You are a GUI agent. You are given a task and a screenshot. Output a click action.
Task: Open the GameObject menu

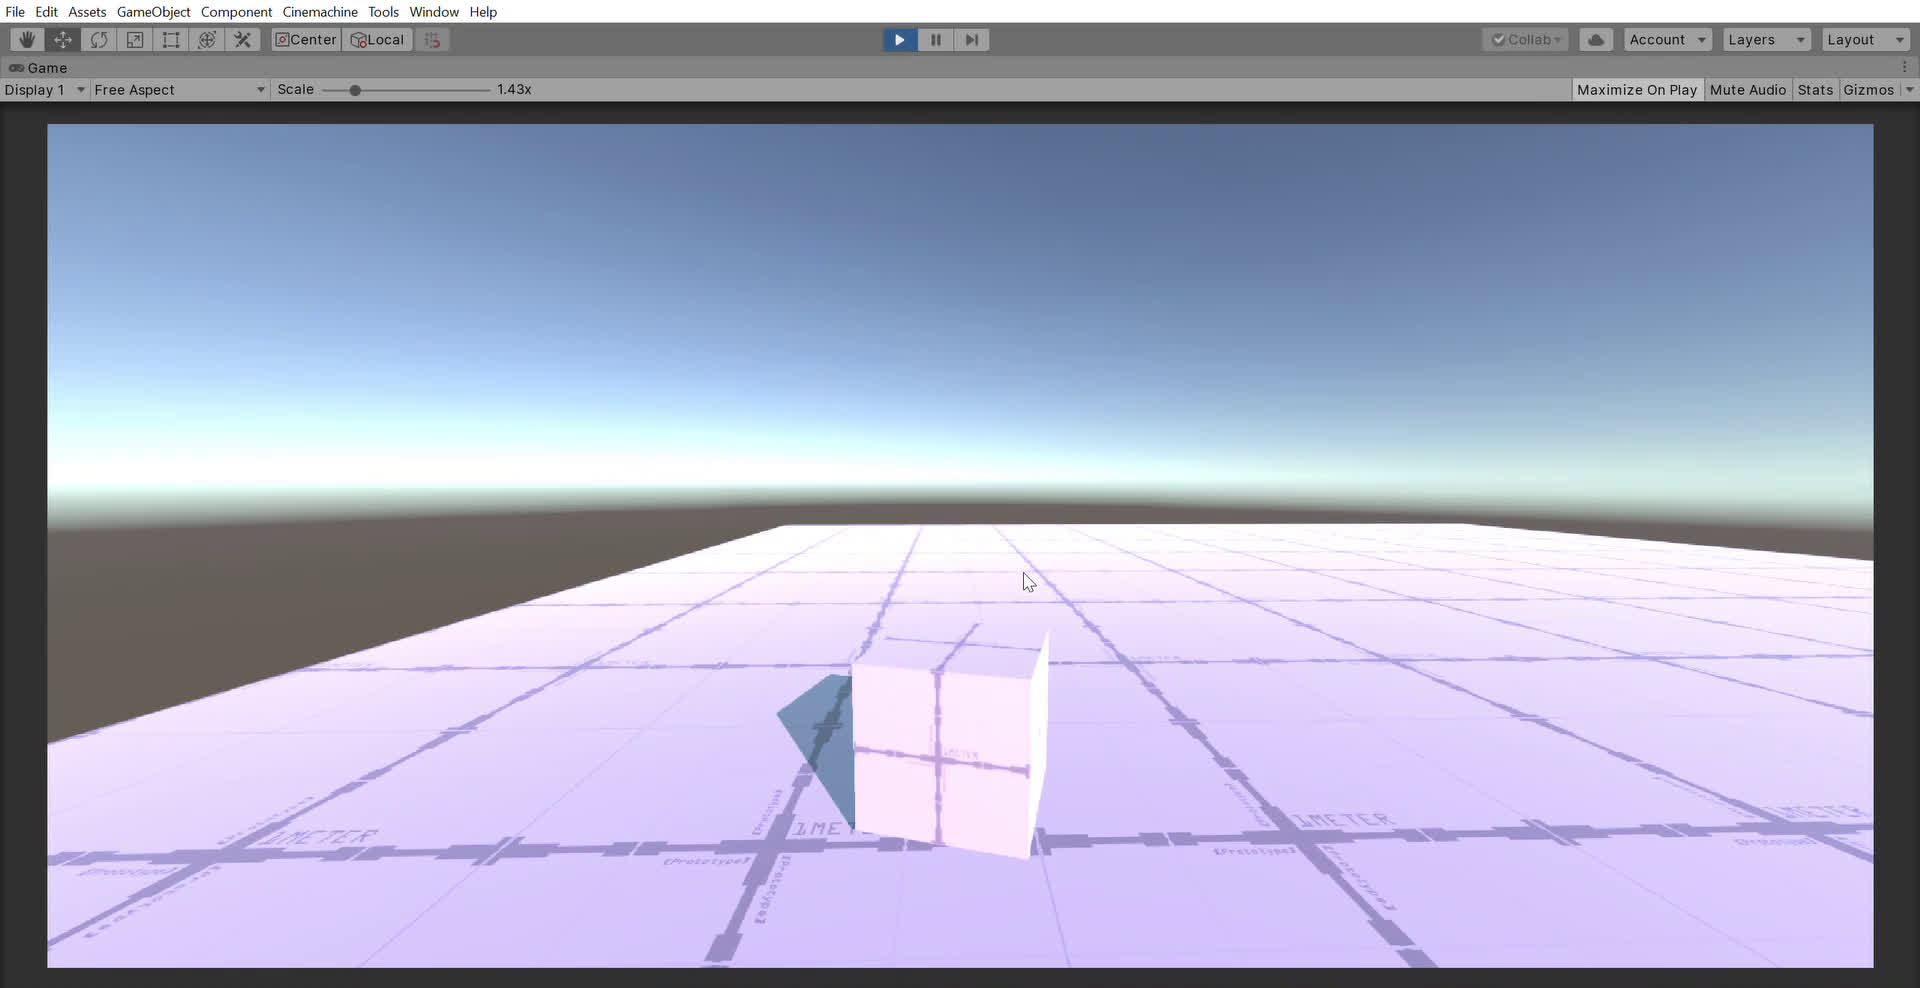(x=153, y=12)
